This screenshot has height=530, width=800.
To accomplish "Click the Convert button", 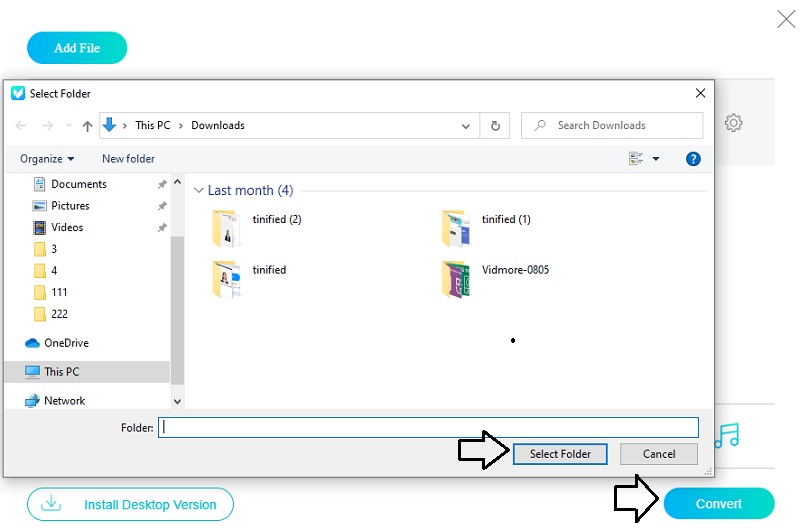I will coord(718,504).
